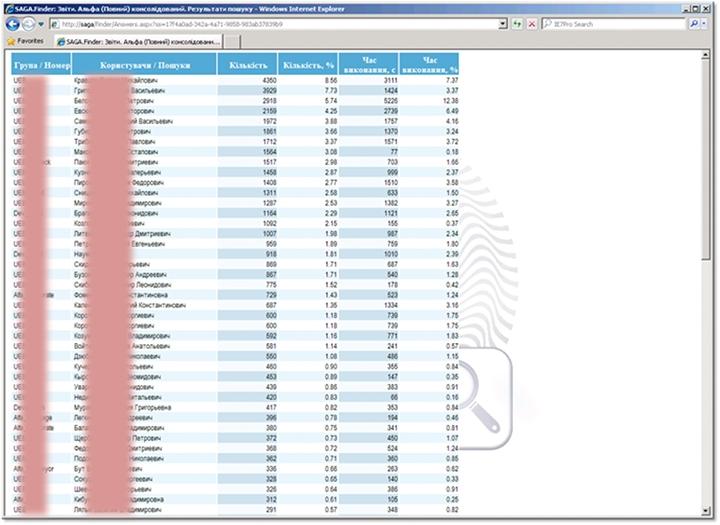The width and height of the screenshot is (720, 525).
Task: Click the Internet Explorer page icon in address bar
Action: click(x=53, y=23)
